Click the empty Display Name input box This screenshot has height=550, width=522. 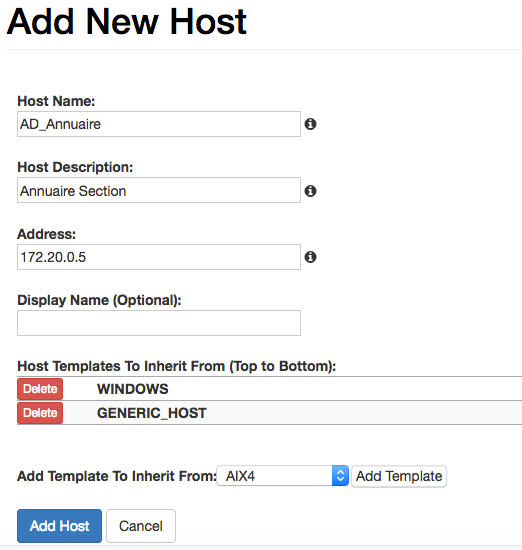pos(159,323)
